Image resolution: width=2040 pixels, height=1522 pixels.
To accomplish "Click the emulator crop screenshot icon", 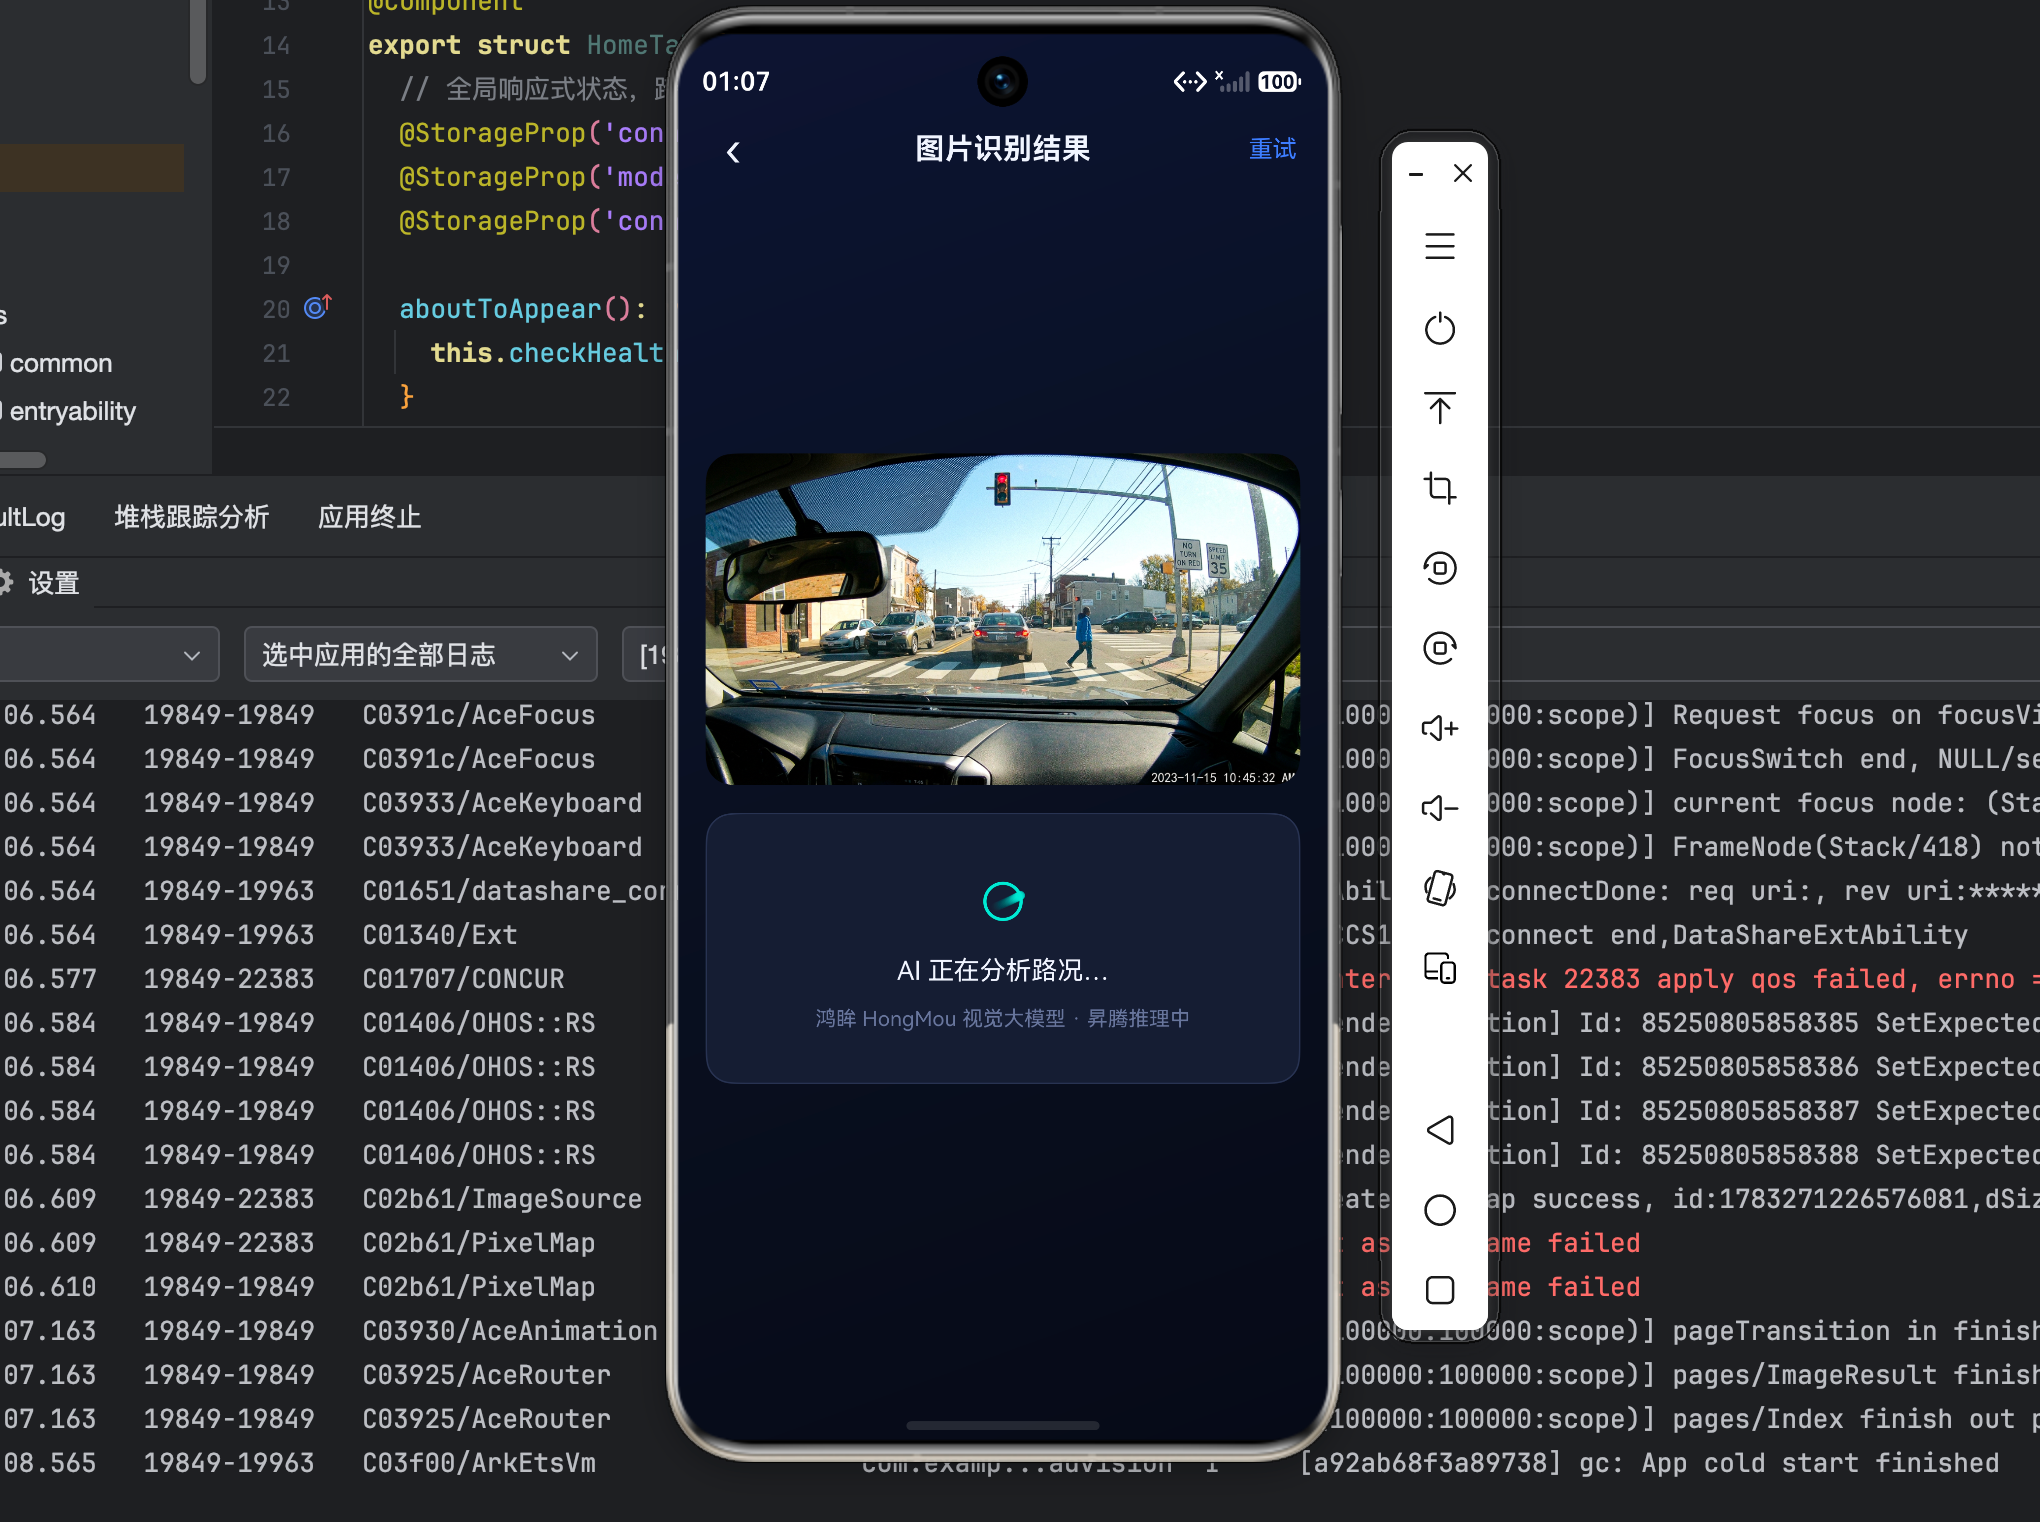I will click(x=1439, y=488).
